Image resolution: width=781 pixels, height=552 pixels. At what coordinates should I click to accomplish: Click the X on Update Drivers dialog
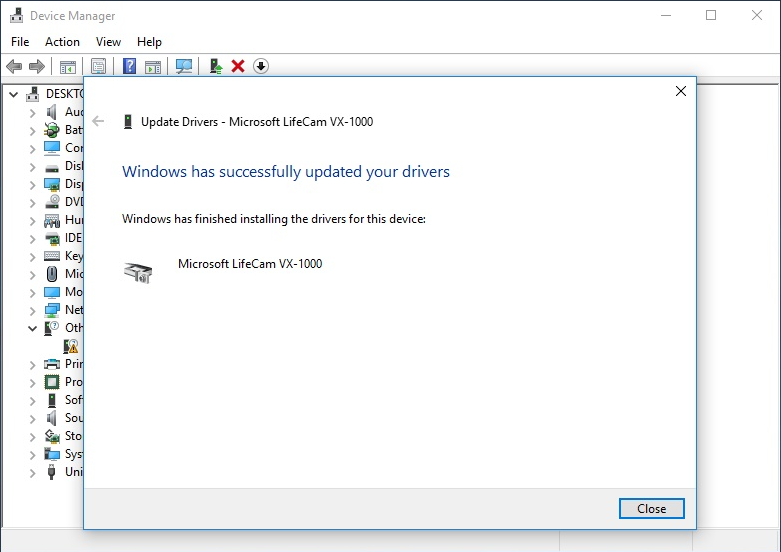coord(681,91)
